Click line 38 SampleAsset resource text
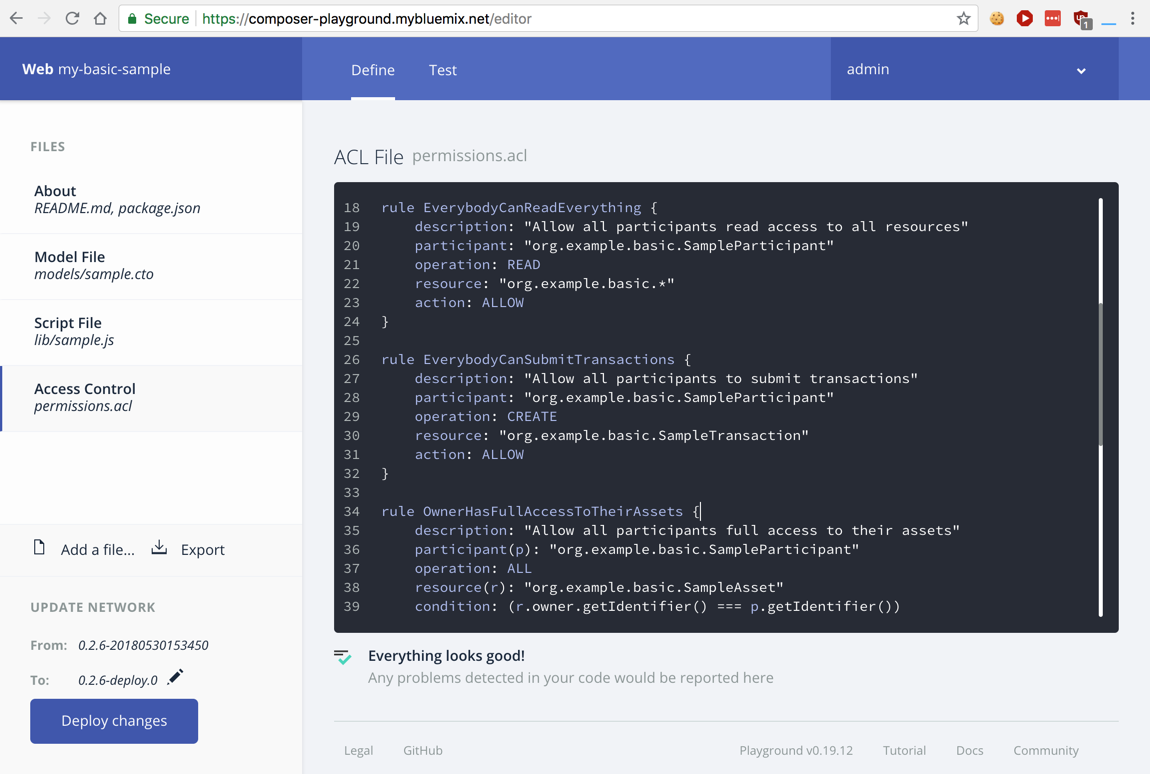Image resolution: width=1150 pixels, height=774 pixels. pyautogui.click(x=599, y=587)
